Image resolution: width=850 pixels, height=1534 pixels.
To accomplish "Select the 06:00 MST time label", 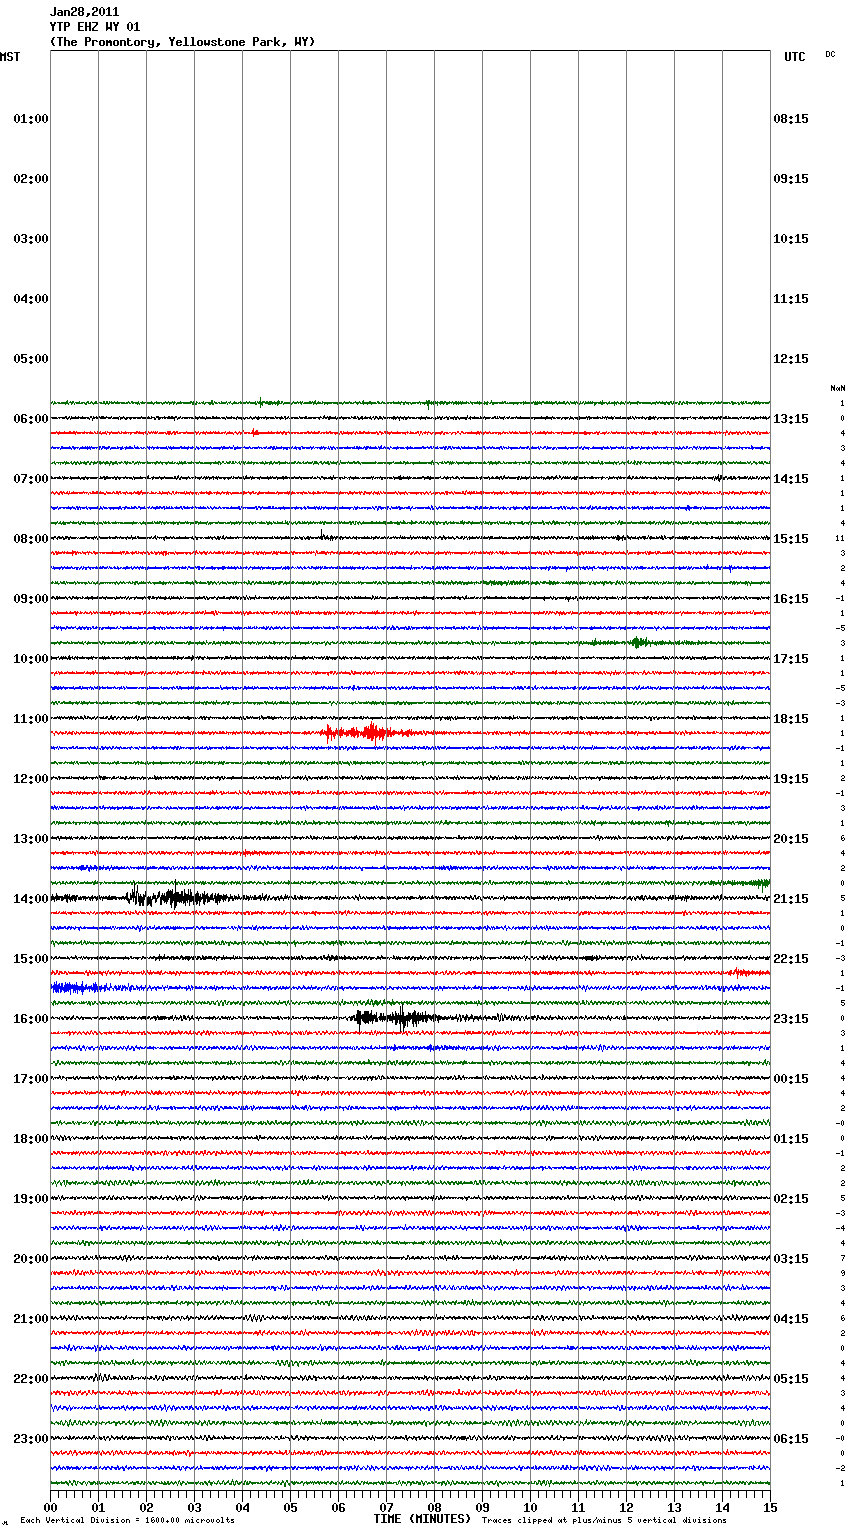I will pos(30,419).
